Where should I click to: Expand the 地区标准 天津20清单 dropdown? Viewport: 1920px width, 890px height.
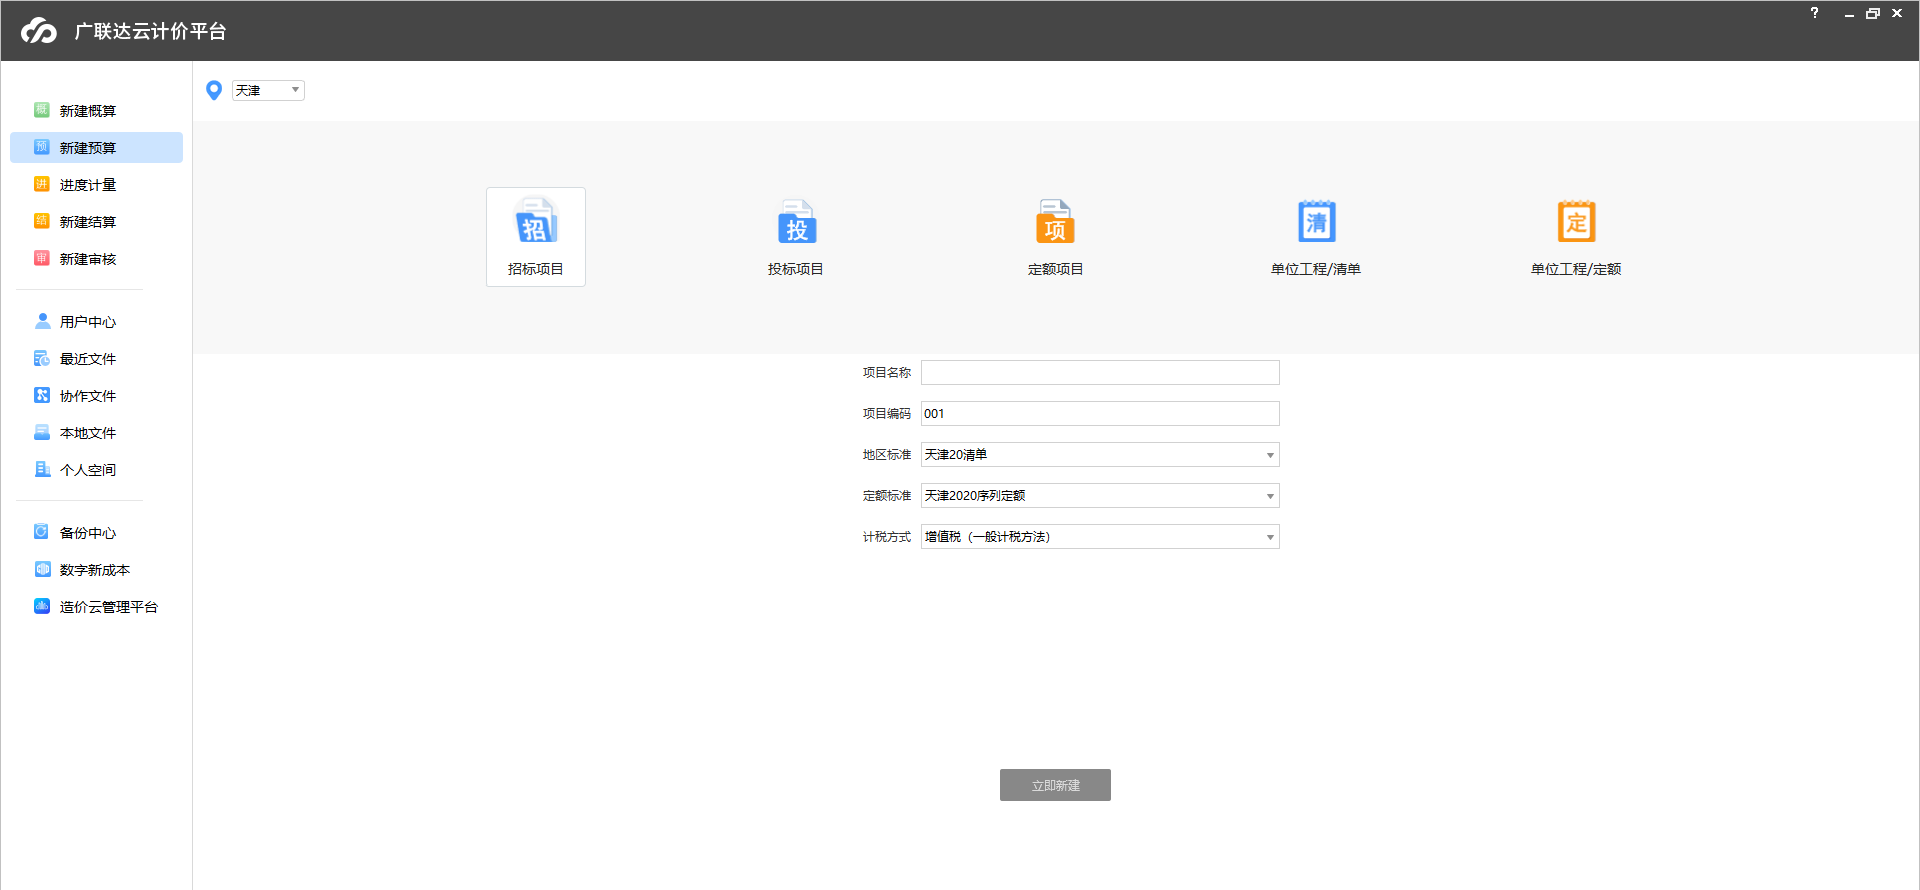click(x=1100, y=455)
